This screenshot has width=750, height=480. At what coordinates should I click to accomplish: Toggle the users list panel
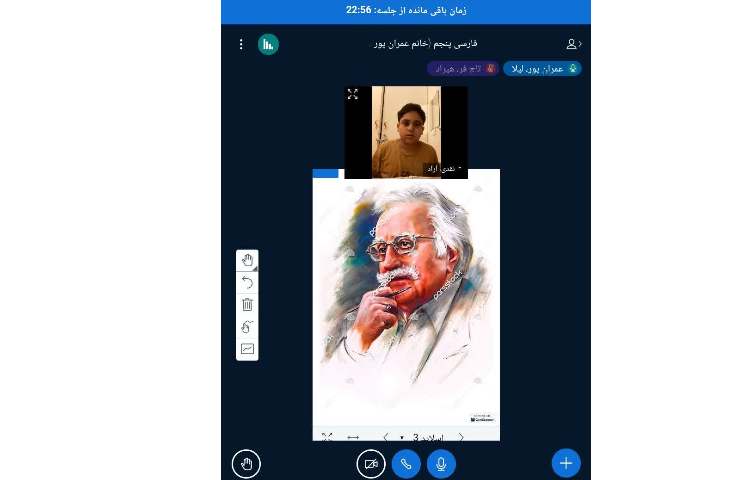[573, 44]
